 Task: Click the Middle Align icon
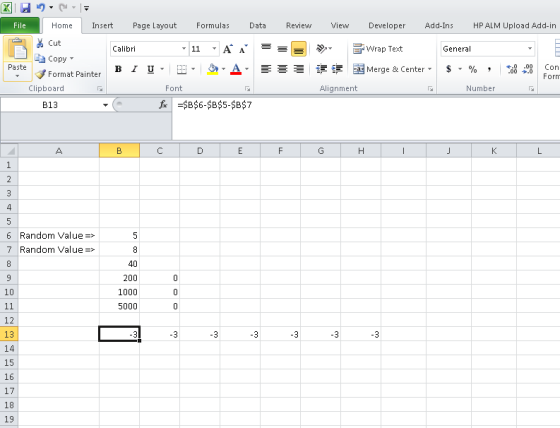[282, 49]
